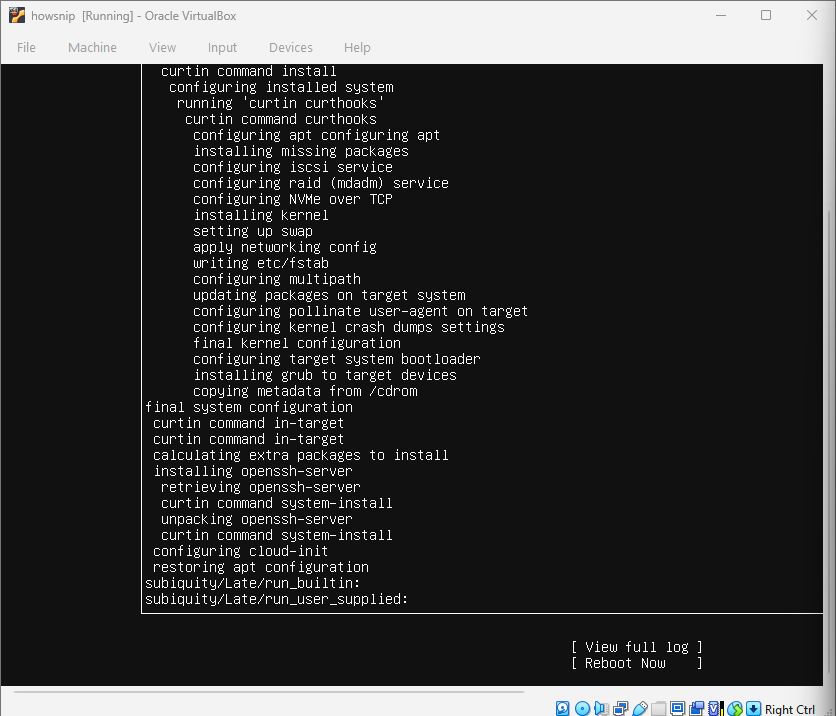836x716 pixels.
Task: Click the line 'retrieving openssh-server'
Action: 261,487
